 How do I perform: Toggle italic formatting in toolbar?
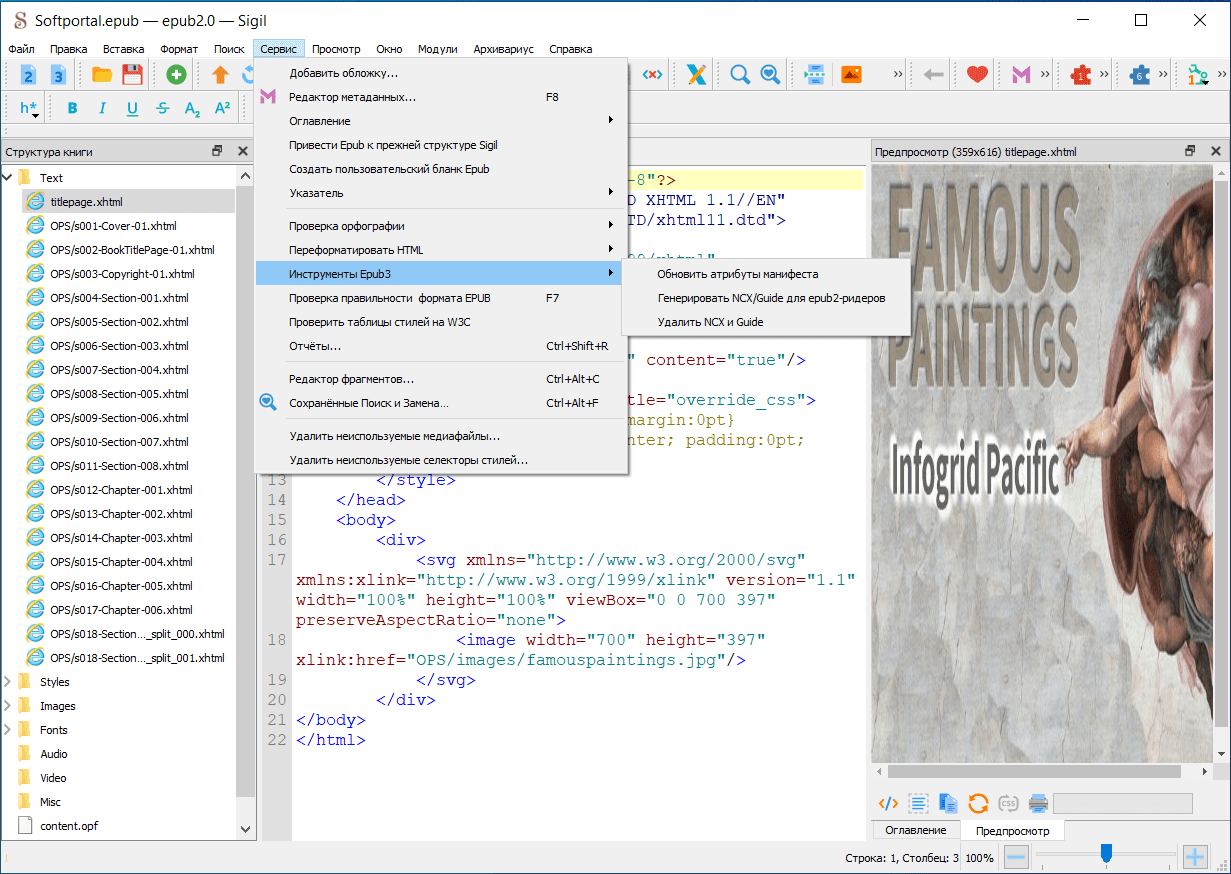102,108
